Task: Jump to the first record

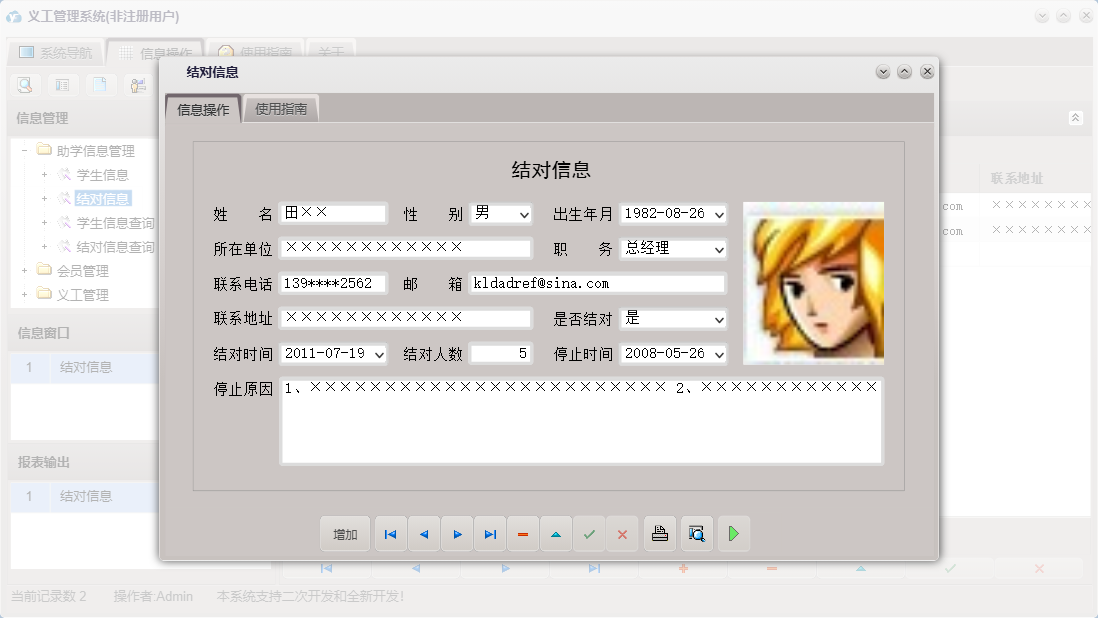Action: 390,534
